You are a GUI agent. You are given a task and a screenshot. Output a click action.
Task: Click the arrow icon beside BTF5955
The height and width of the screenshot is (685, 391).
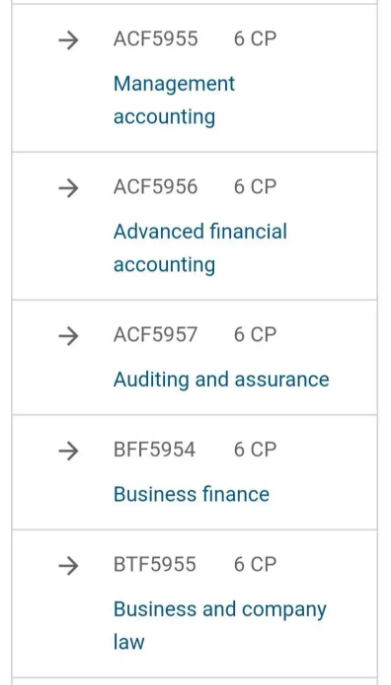click(69, 566)
